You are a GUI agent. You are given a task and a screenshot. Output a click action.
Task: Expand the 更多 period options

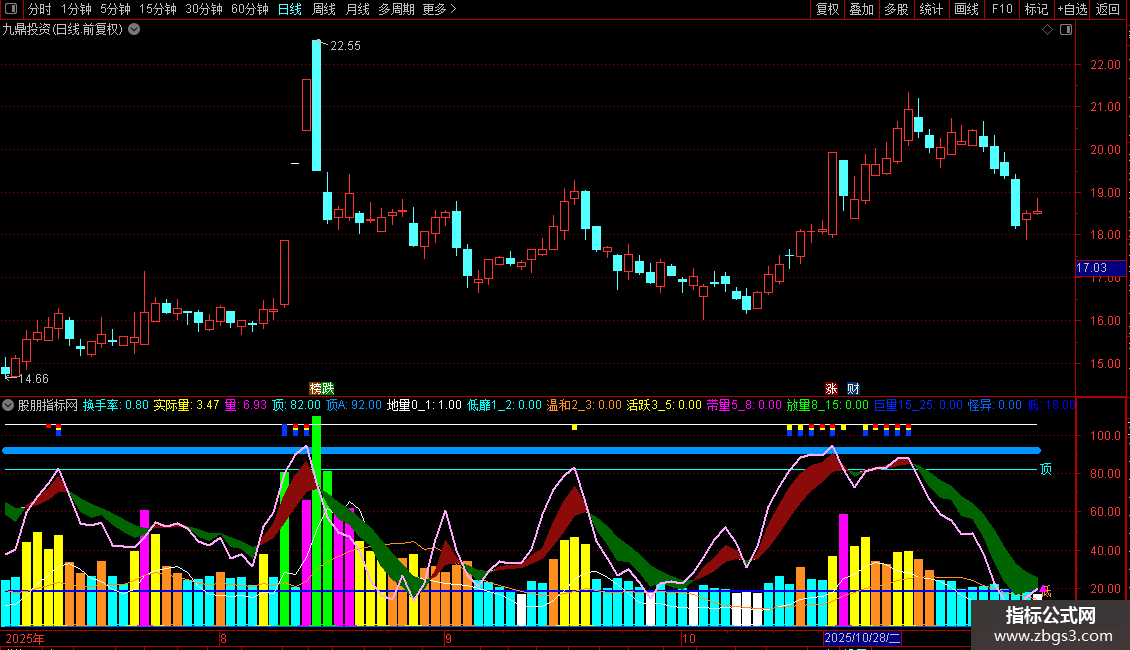439,9
